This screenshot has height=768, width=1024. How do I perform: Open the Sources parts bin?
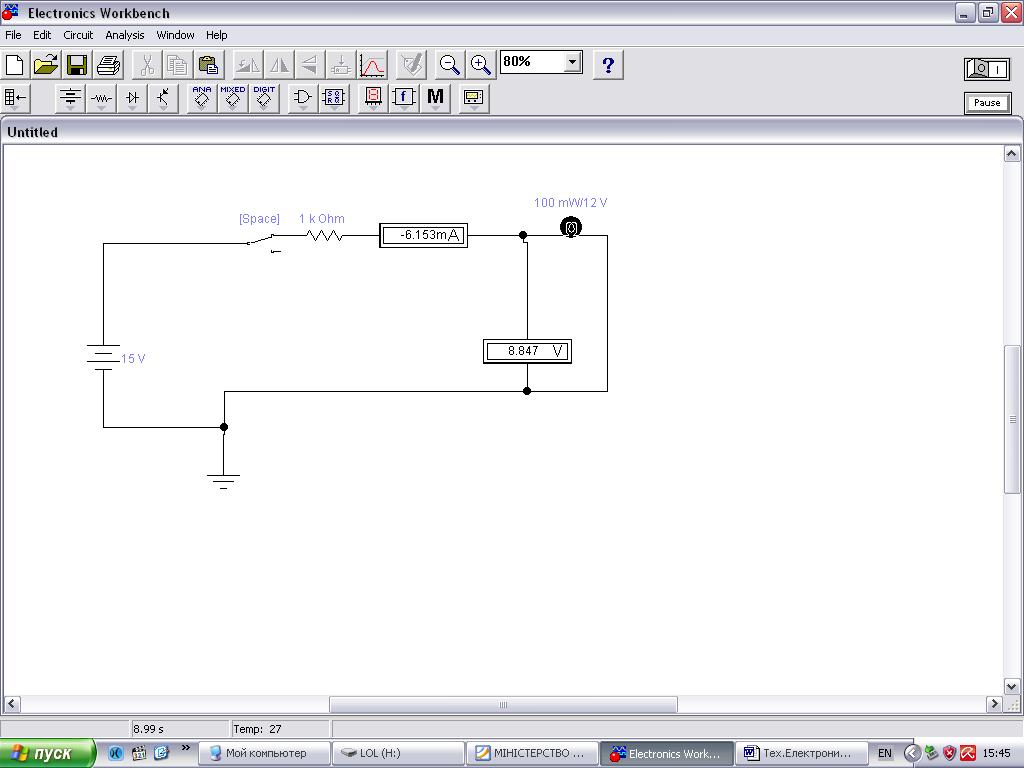tap(70, 98)
